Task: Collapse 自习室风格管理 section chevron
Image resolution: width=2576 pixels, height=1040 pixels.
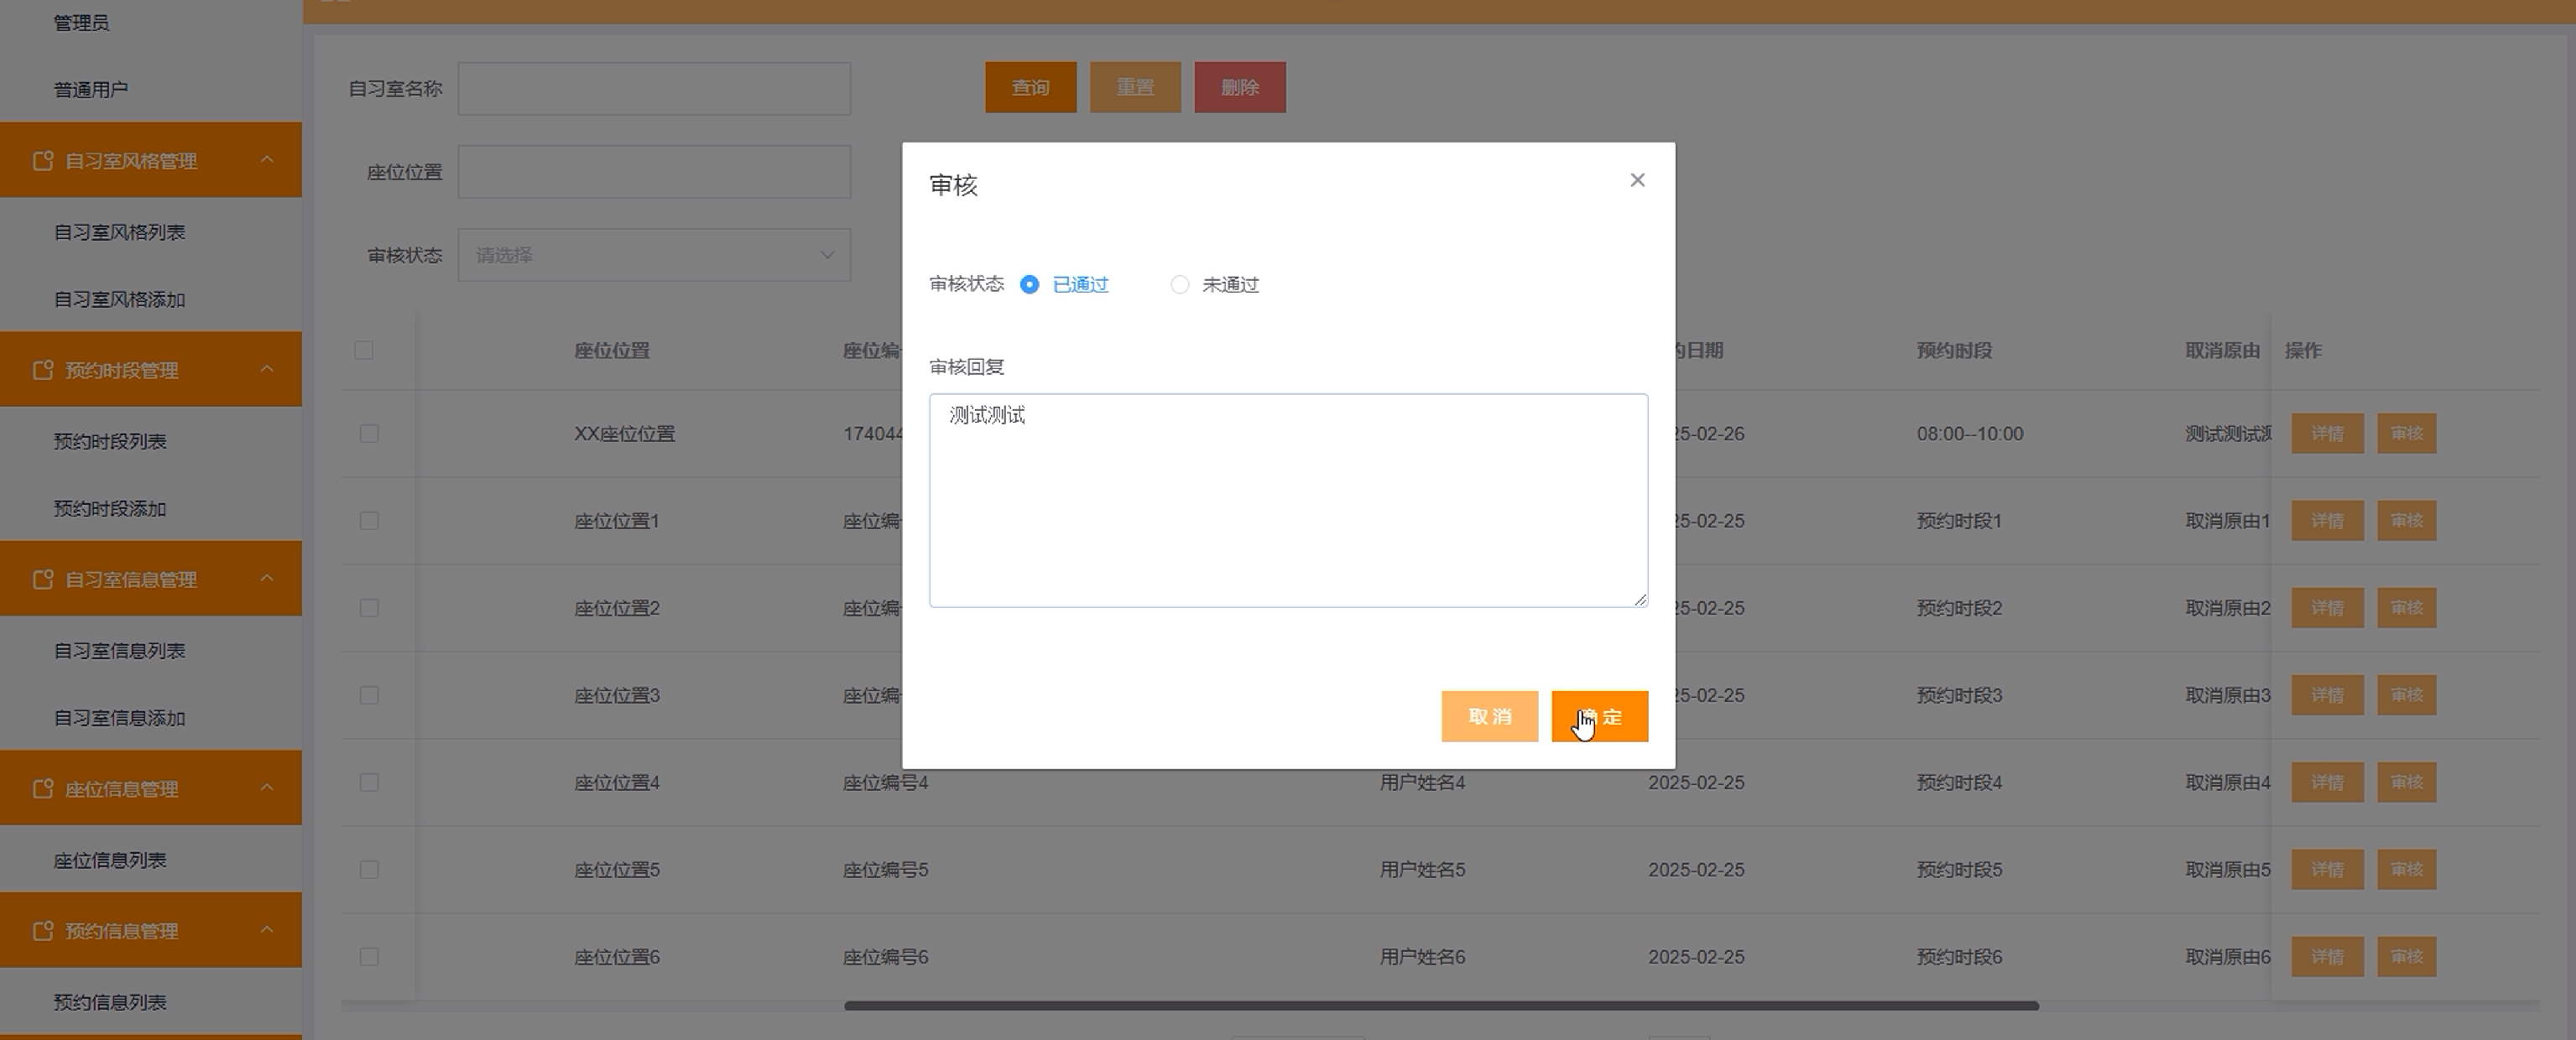Action: point(267,160)
